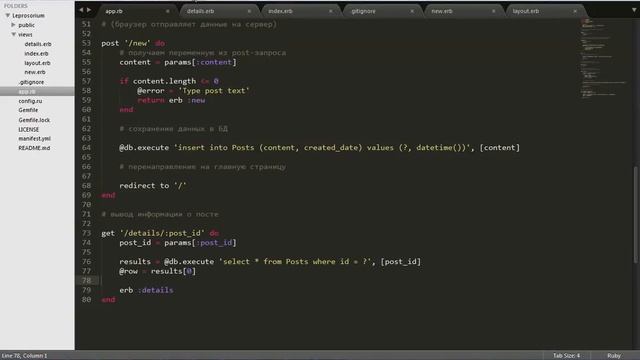
Task: Open config.ru in the sidebar
Action: (x=30, y=101)
